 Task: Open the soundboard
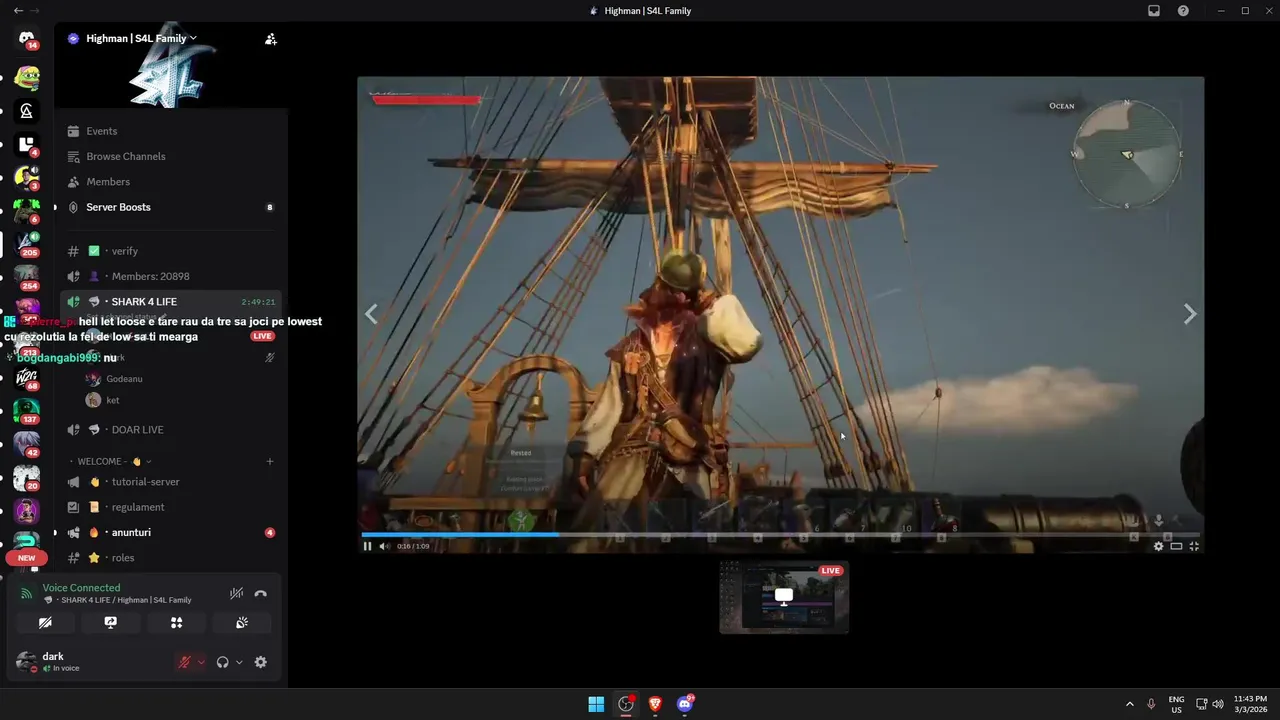pos(242,622)
